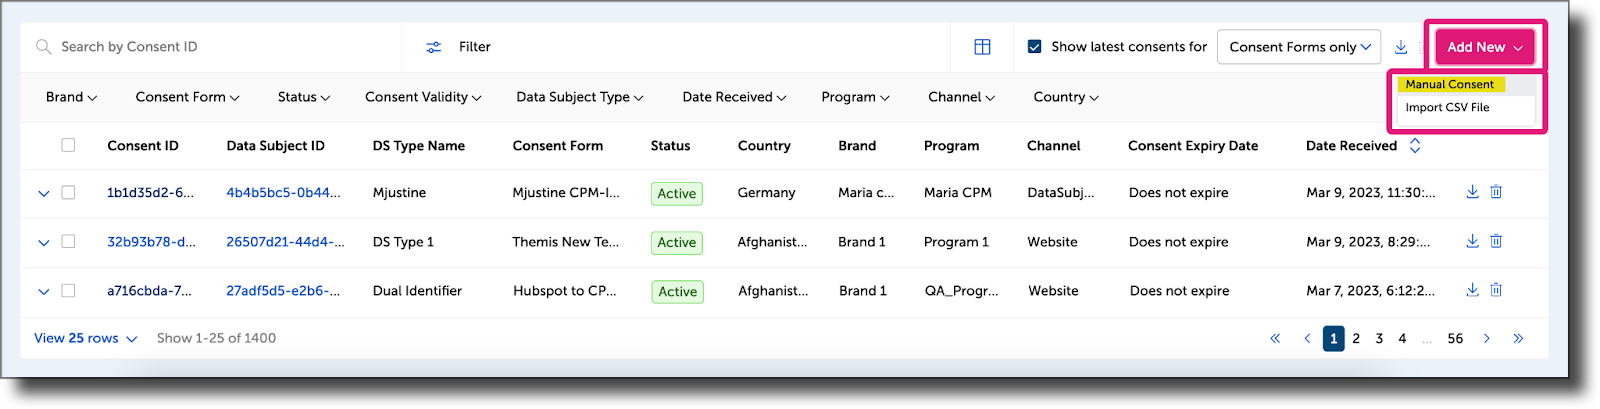Choose Manual Consent menu option

1449,85
